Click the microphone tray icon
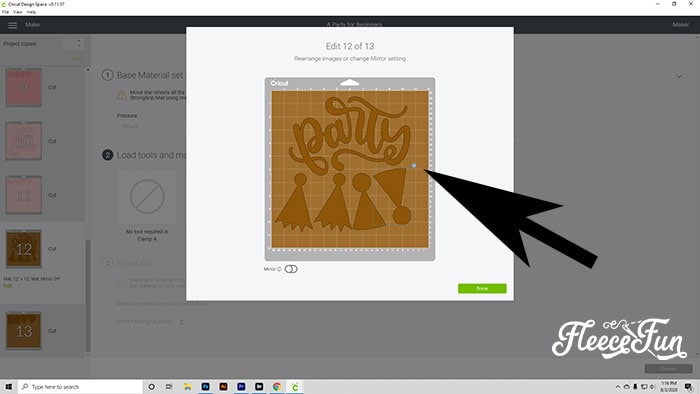 tap(635, 387)
